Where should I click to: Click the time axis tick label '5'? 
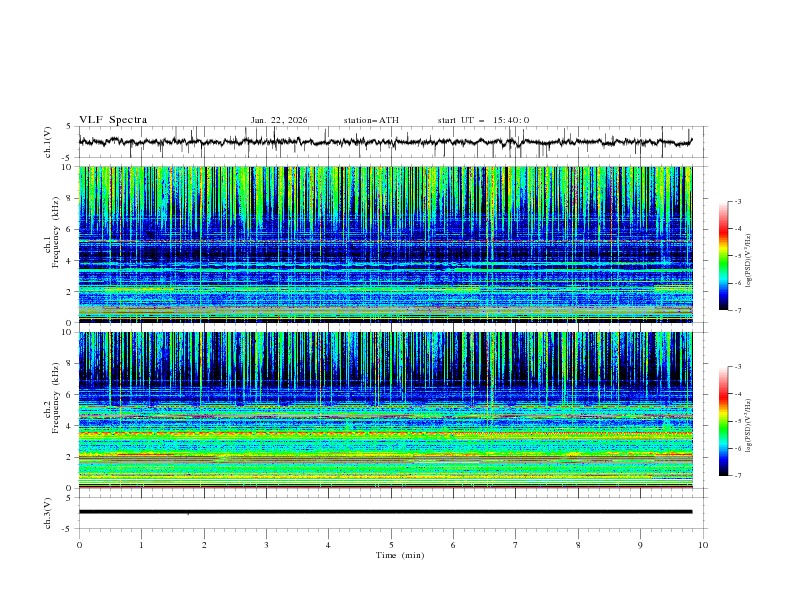[391, 545]
